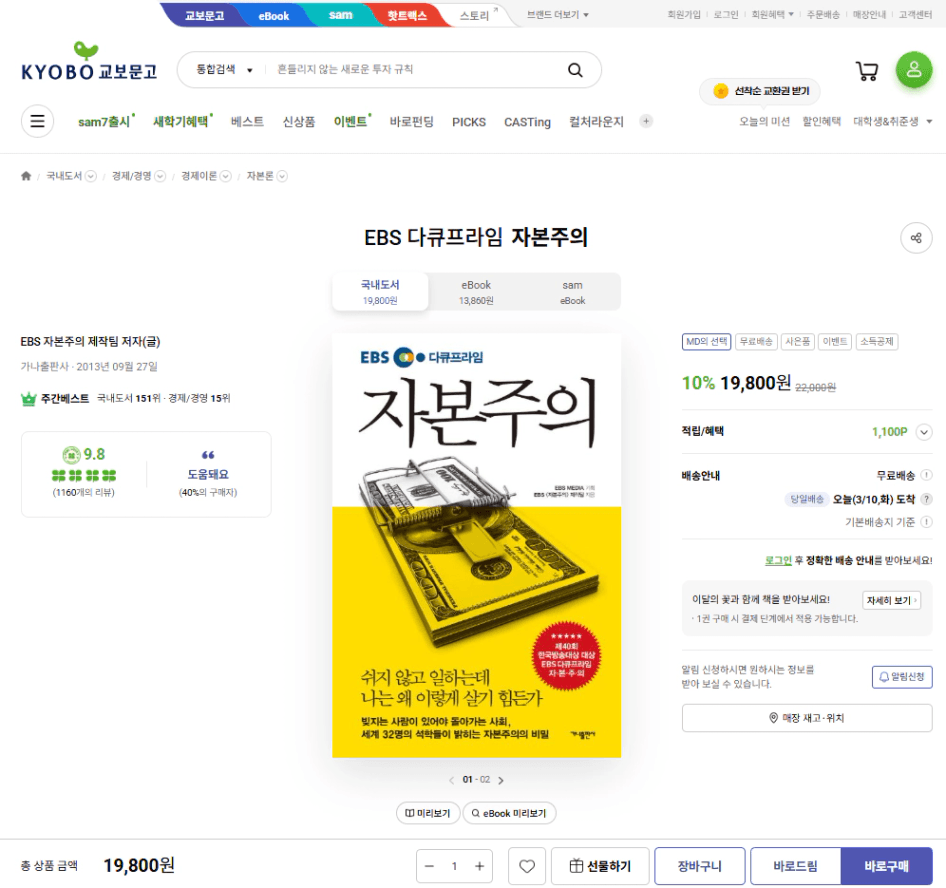This screenshot has height=888, width=946.
Task: Click the green user profile icon
Action: [914, 69]
